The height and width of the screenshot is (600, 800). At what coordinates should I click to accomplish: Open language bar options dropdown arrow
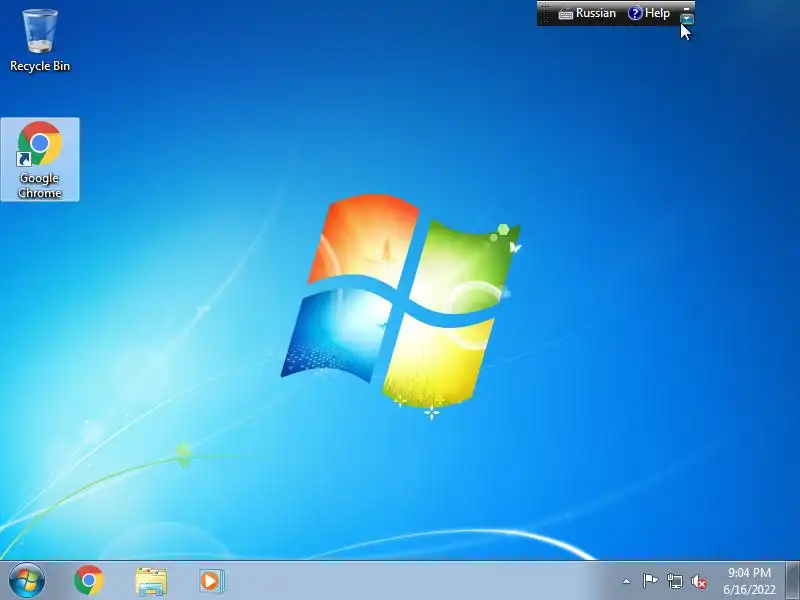coord(687,19)
